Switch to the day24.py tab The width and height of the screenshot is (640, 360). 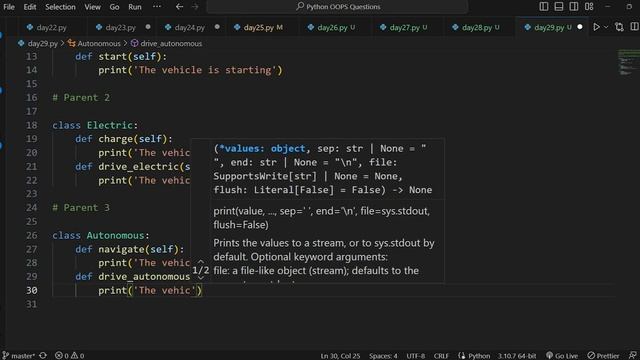click(x=189, y=27)
